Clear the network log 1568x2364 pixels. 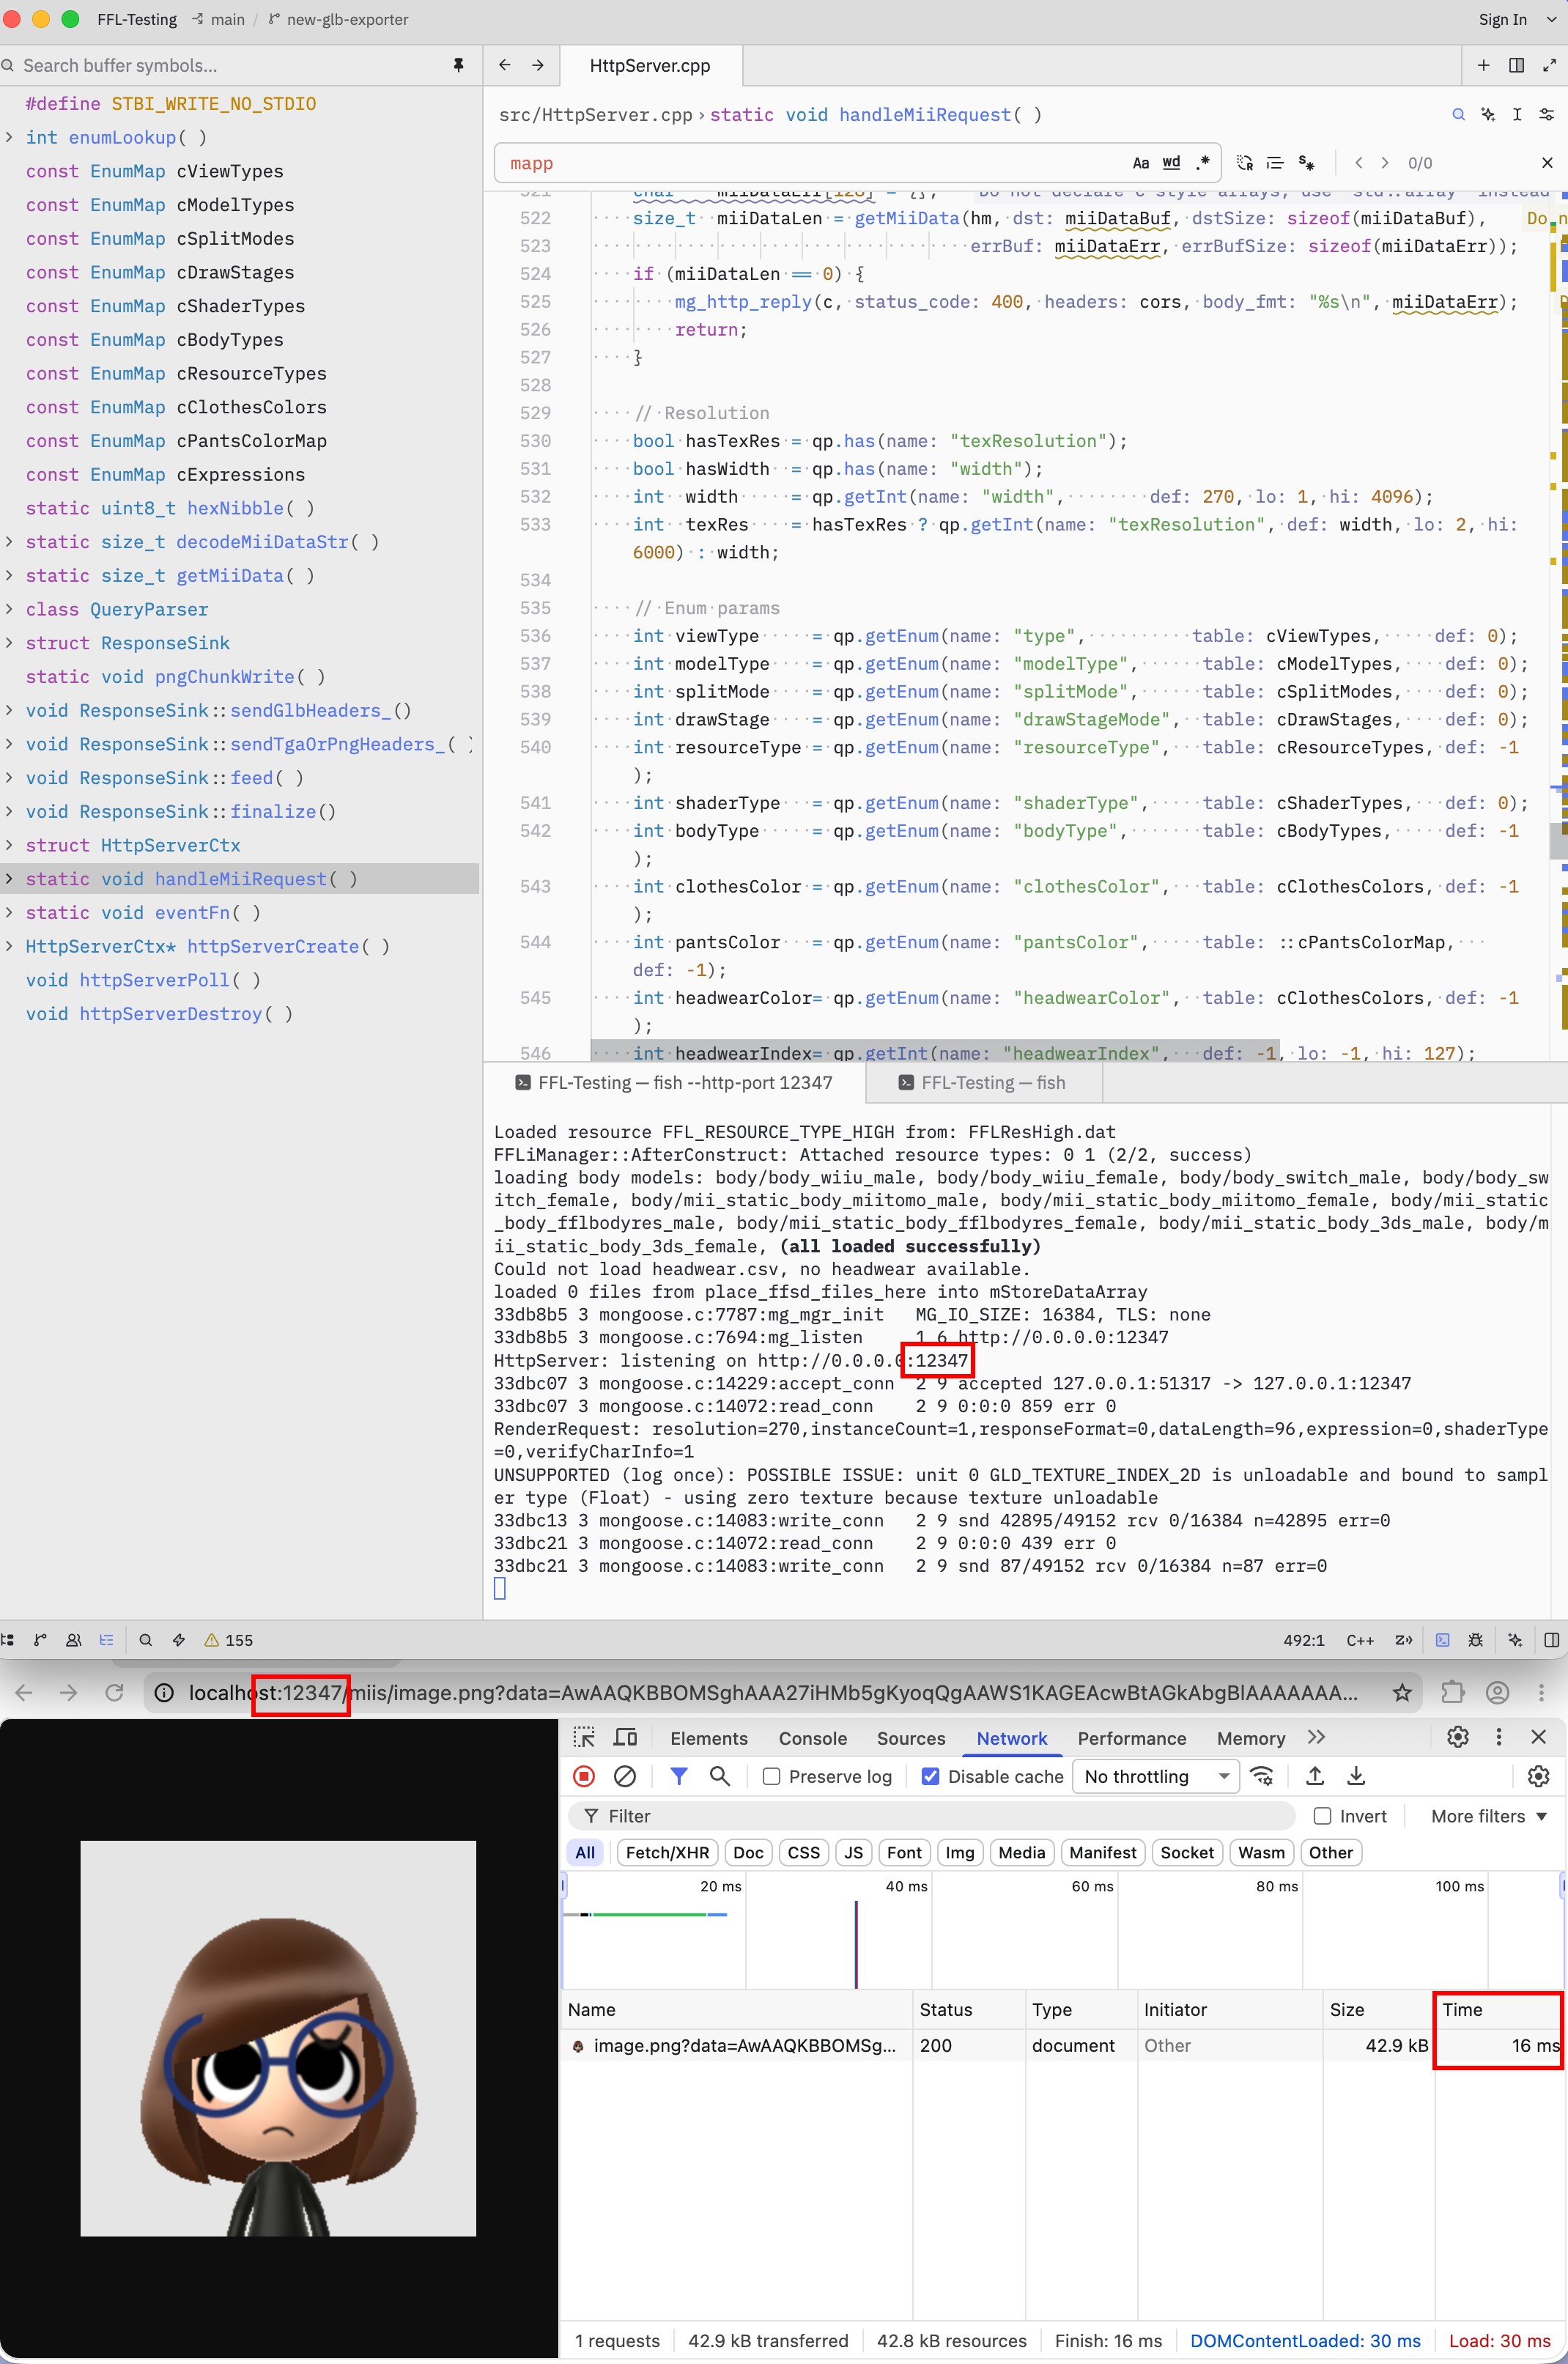625,1776
